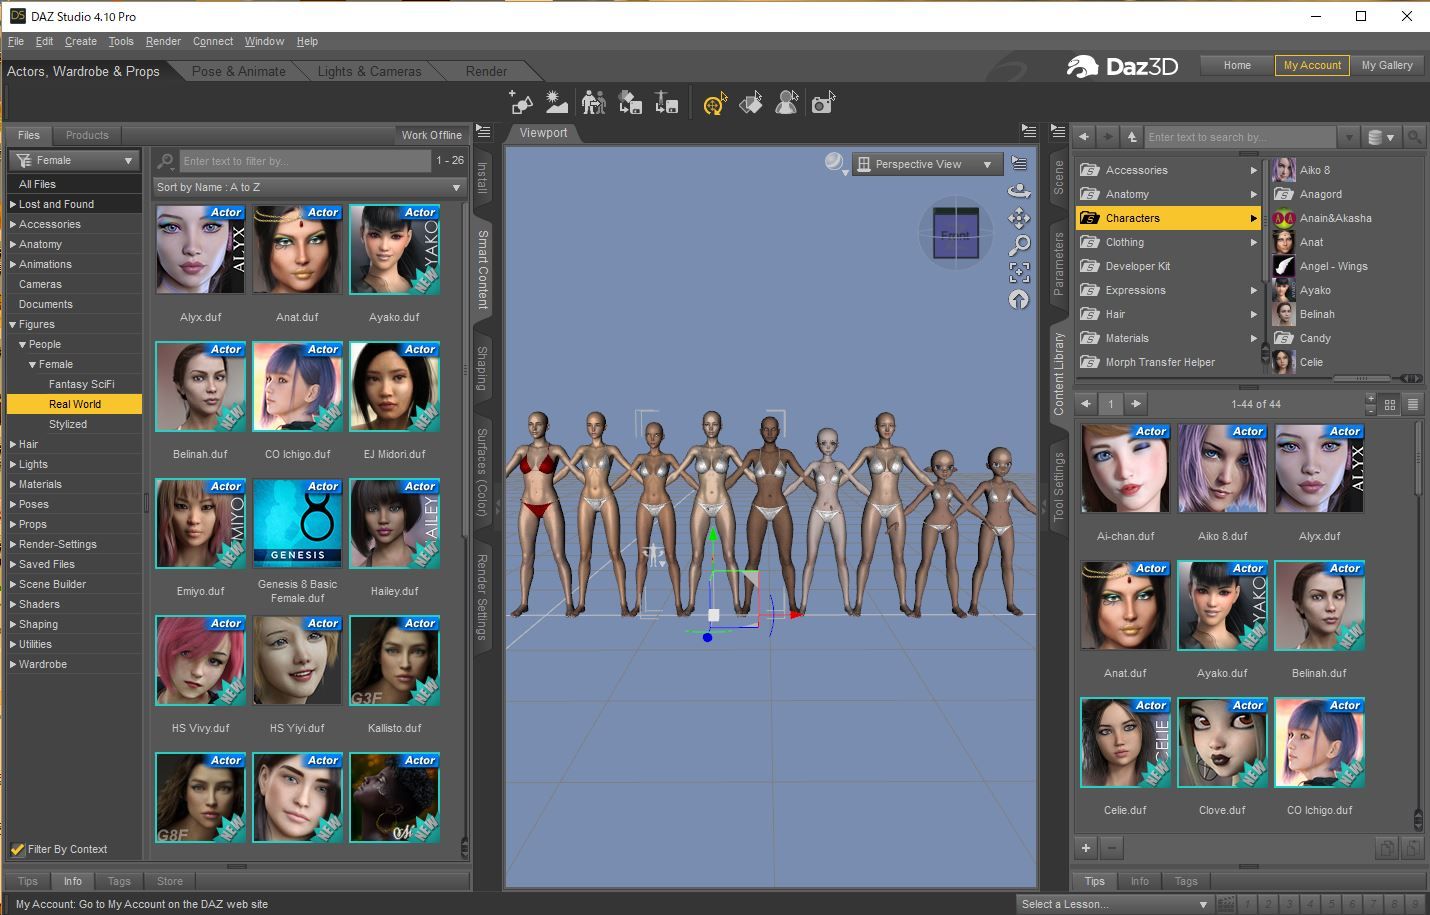The width and height of the screenshot is (1430, 915).
Task: Select the Alyx.duf thumbnail in Smart Content
Action: [200, 250]
